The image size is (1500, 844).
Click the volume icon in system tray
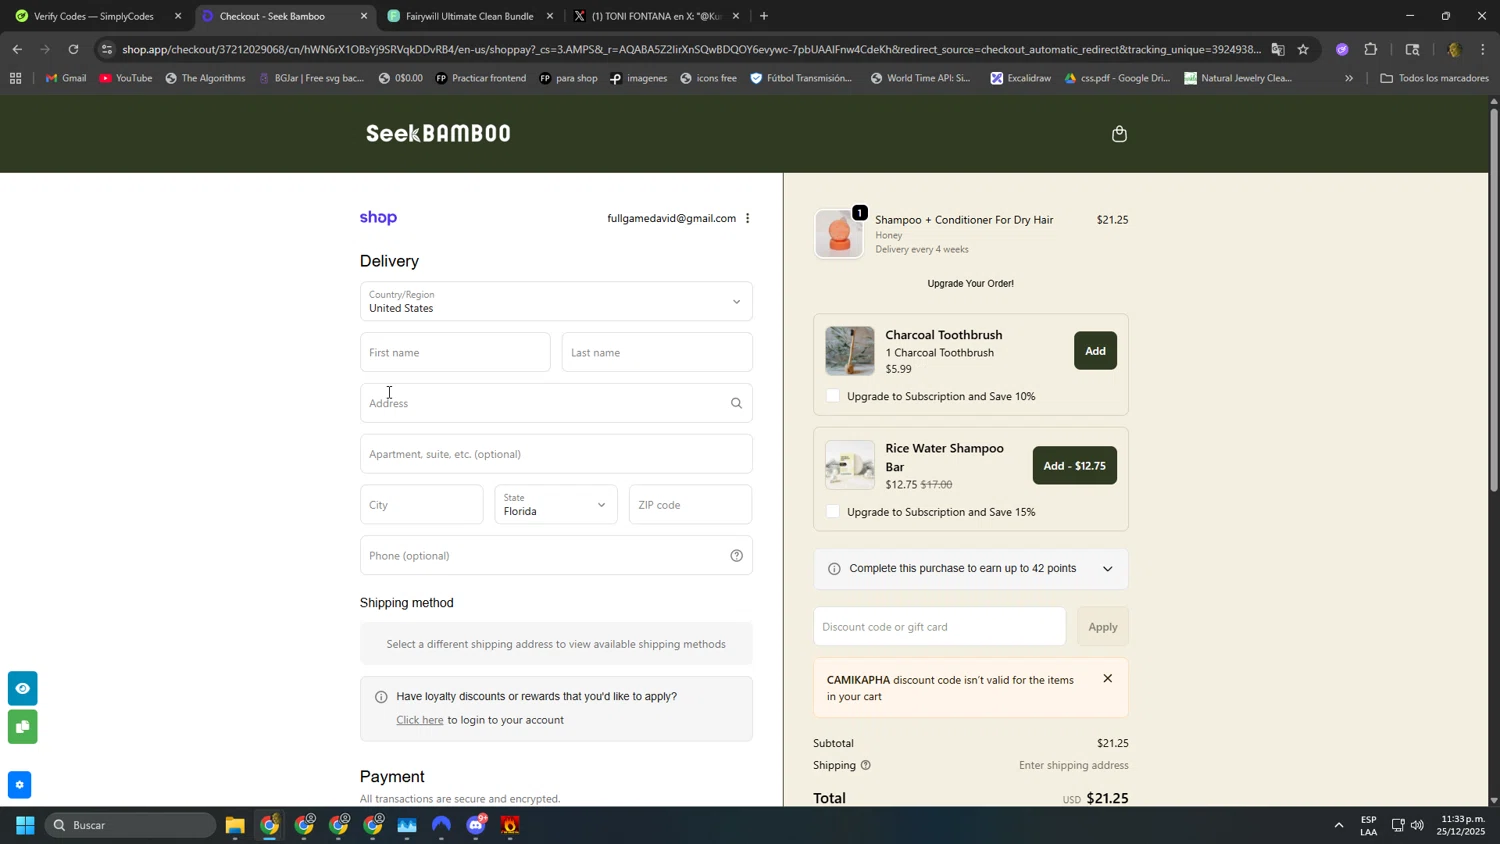1417,825
